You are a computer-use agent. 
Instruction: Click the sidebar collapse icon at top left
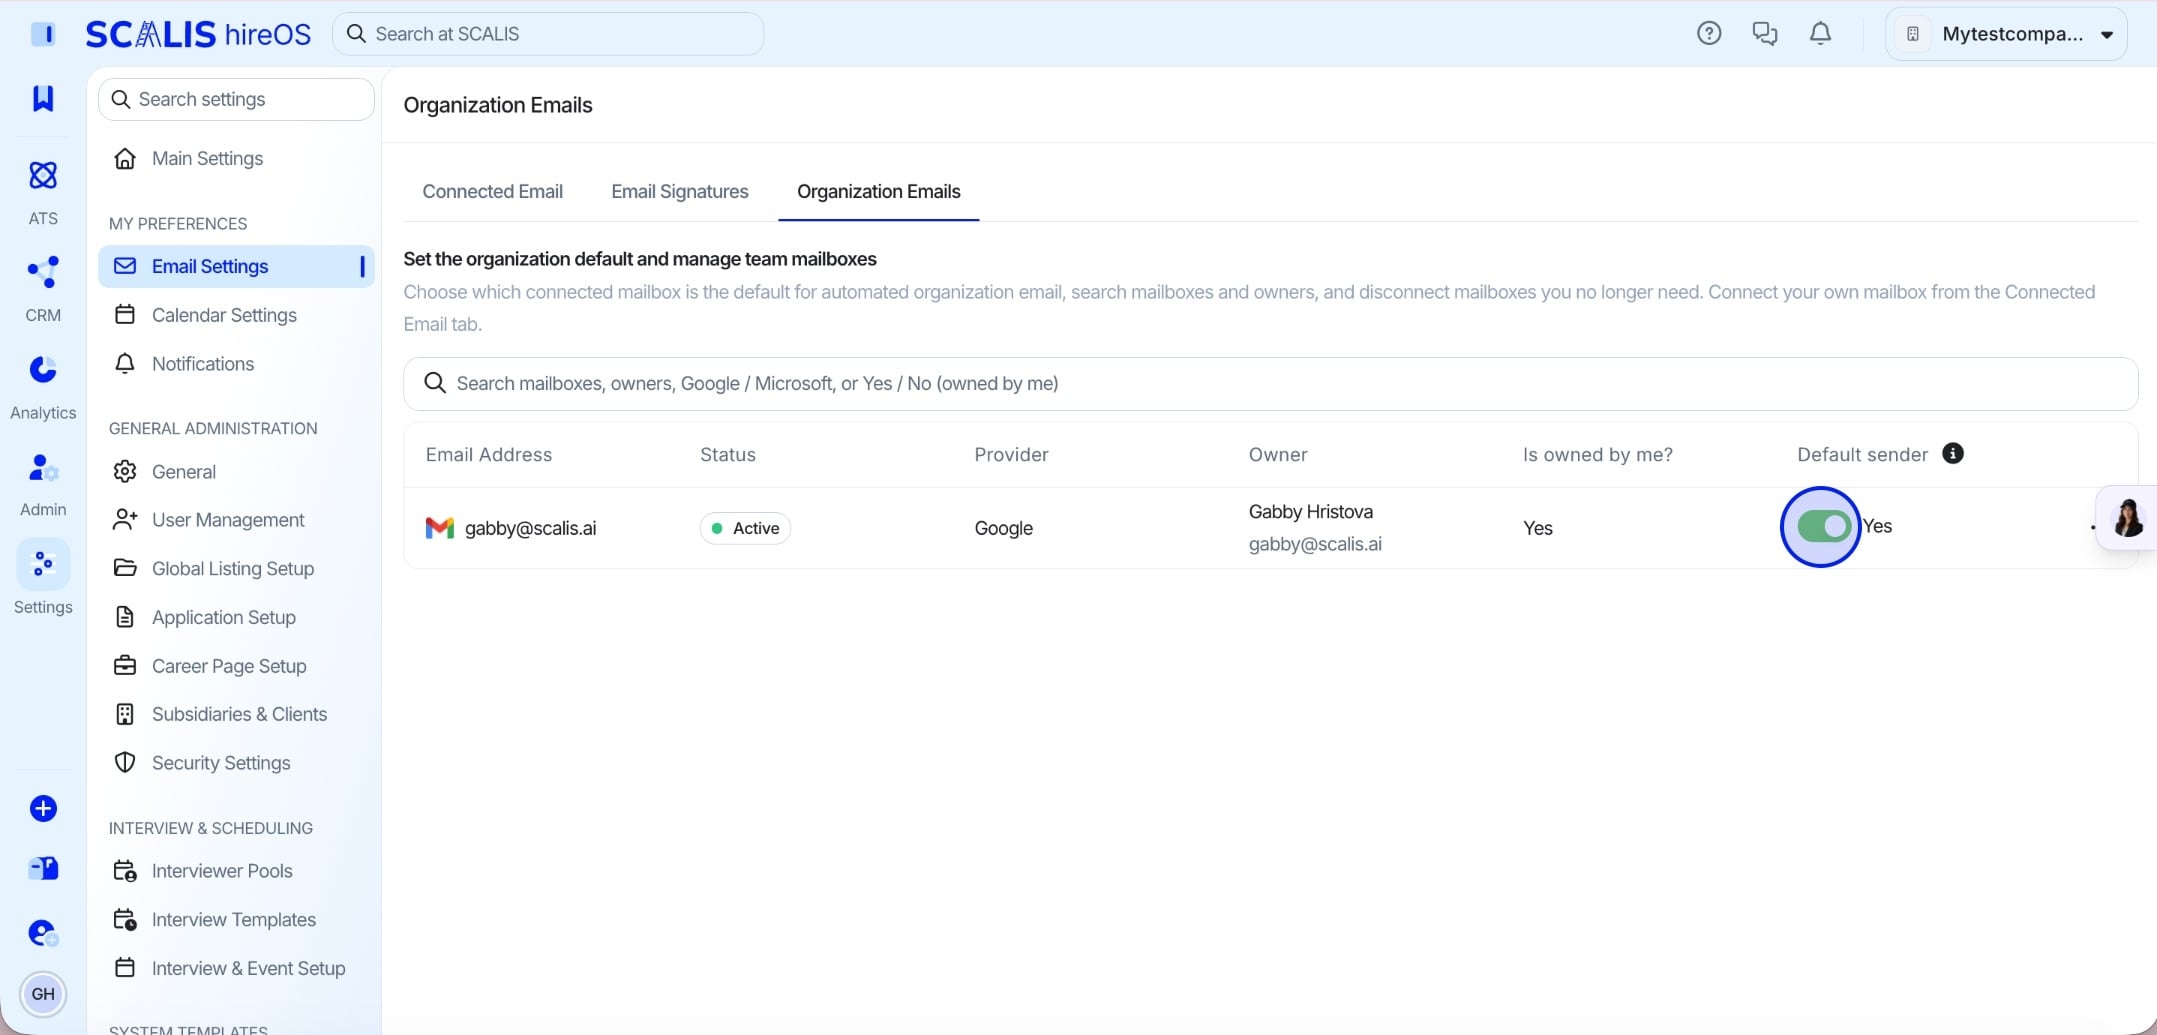click(43, 34)
